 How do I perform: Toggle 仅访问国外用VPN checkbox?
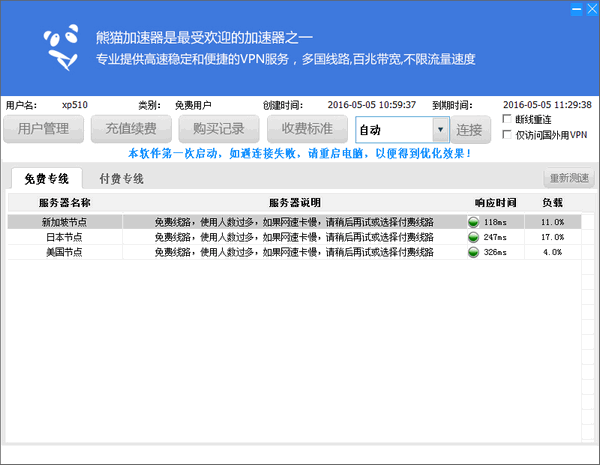507,134
